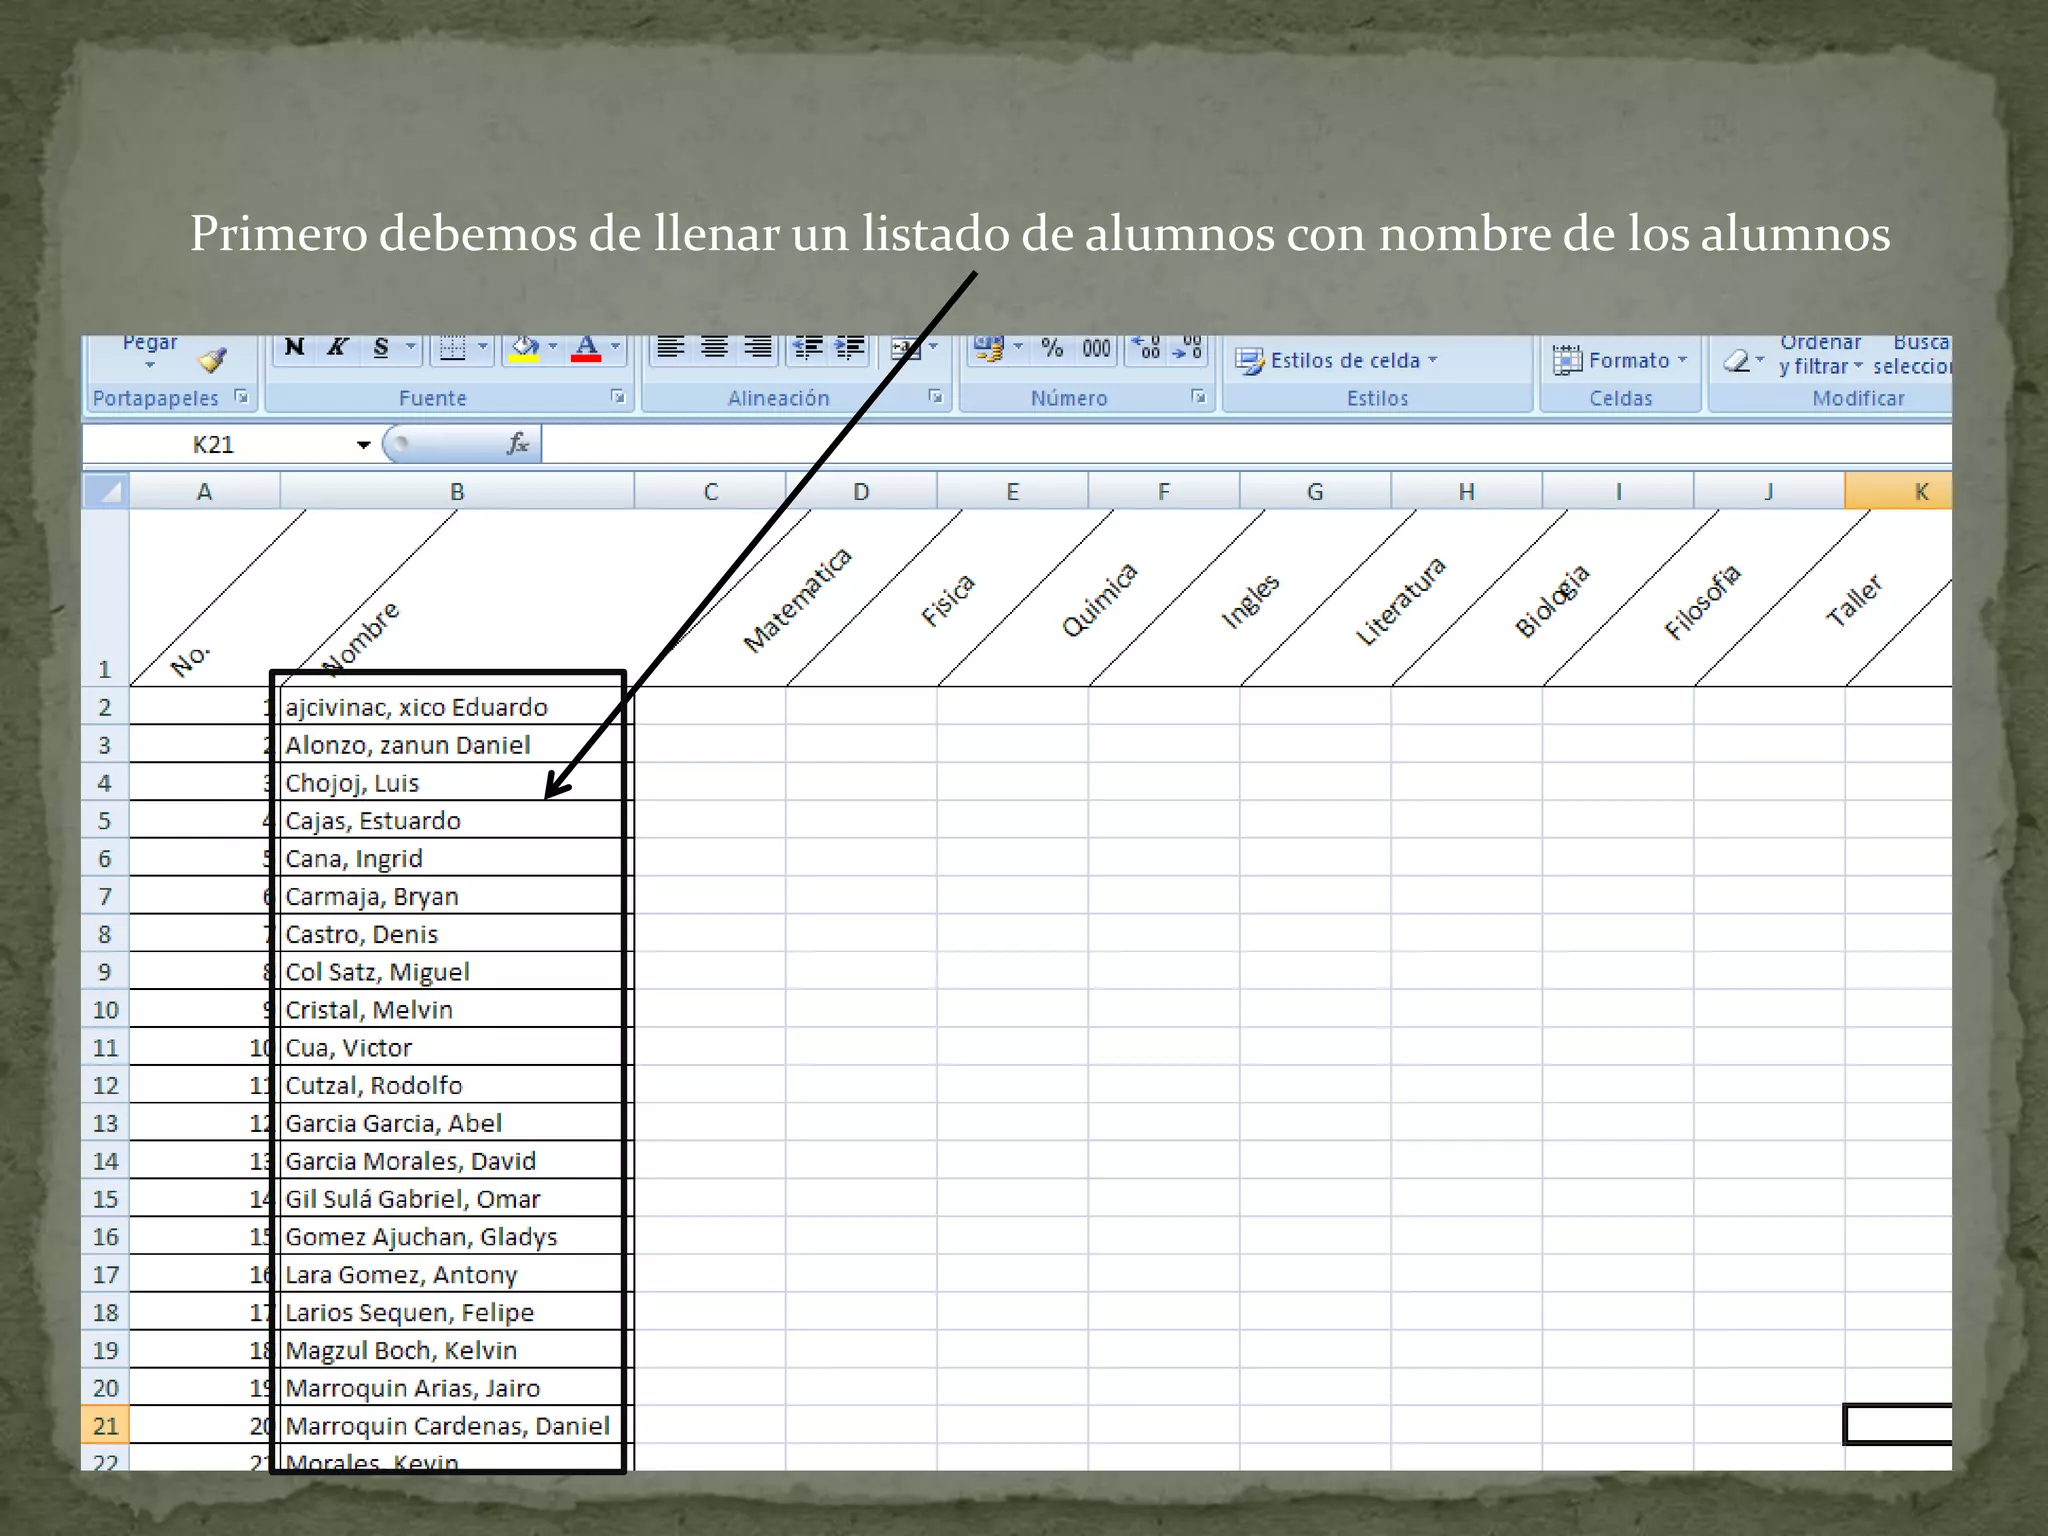
Task: Apply percent style number format
Action: pyautogui.click(x=1052, y=348)
